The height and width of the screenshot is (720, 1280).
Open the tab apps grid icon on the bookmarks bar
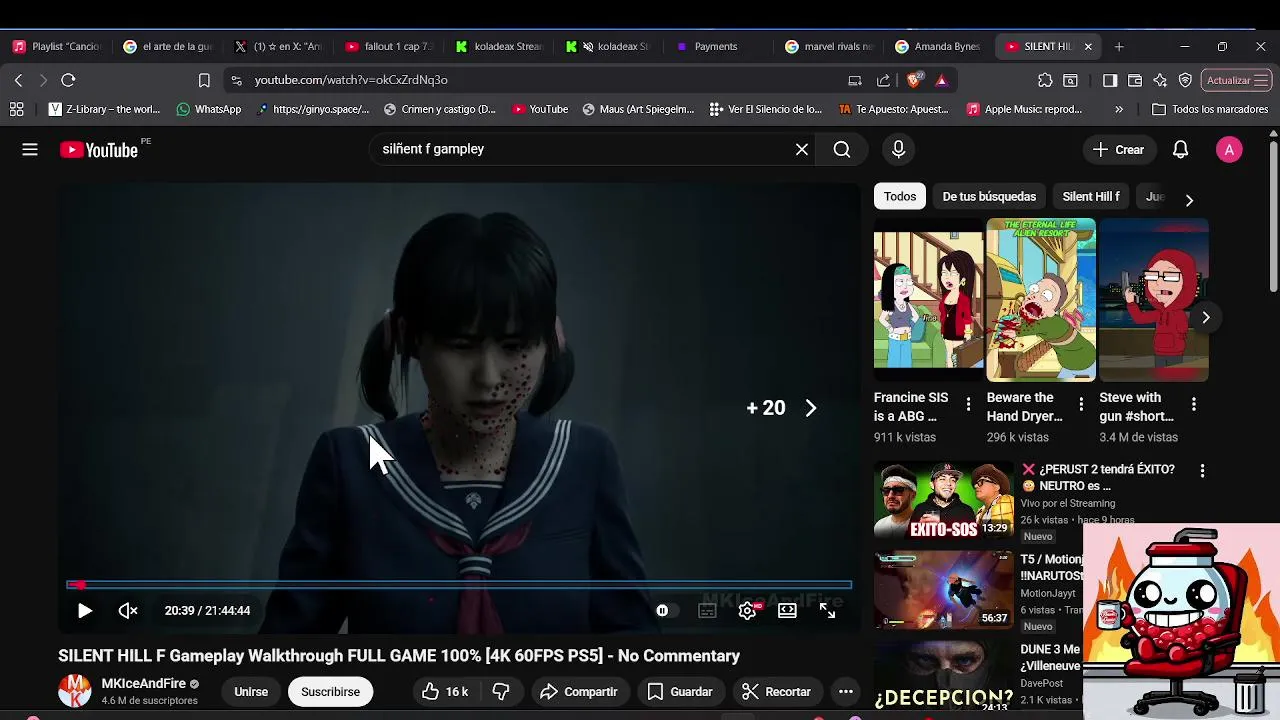coord(16,109)
